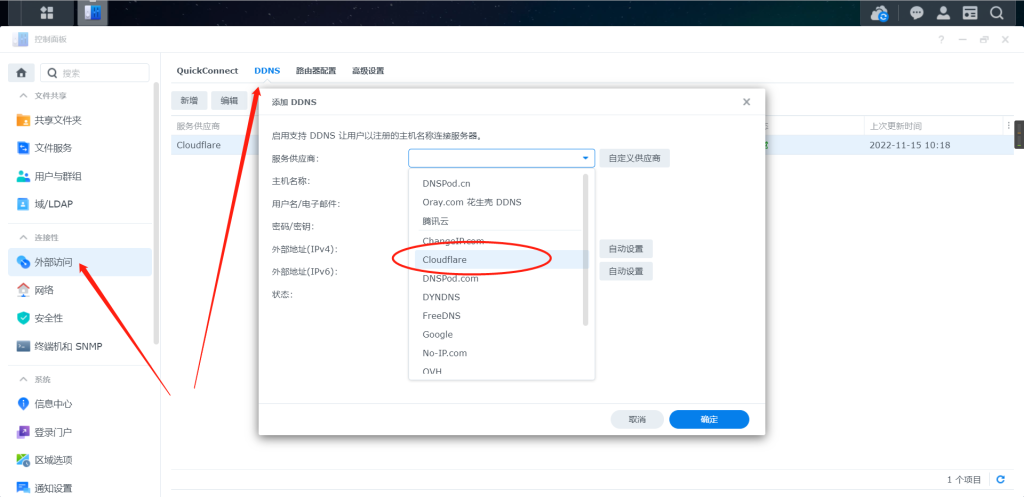
Task: Collapse the 连接性 section
Action: 24,238
